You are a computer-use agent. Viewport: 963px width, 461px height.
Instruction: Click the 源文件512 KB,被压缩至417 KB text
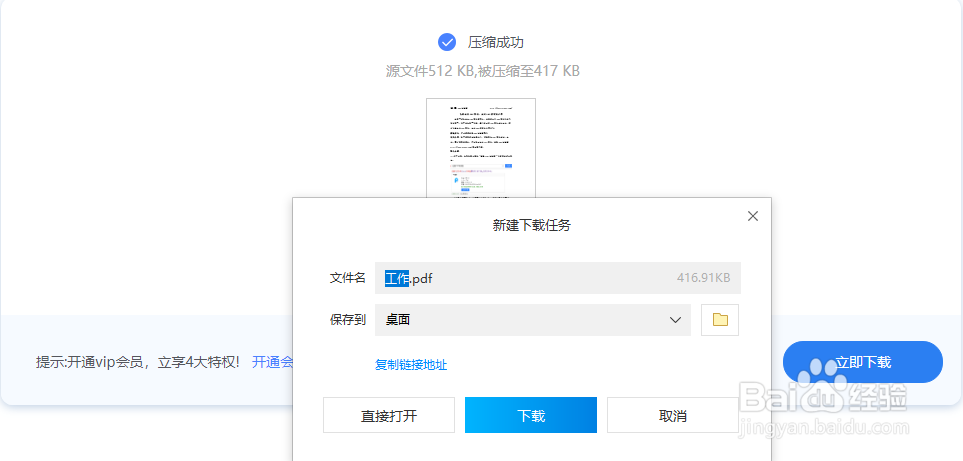pos(483,71)
